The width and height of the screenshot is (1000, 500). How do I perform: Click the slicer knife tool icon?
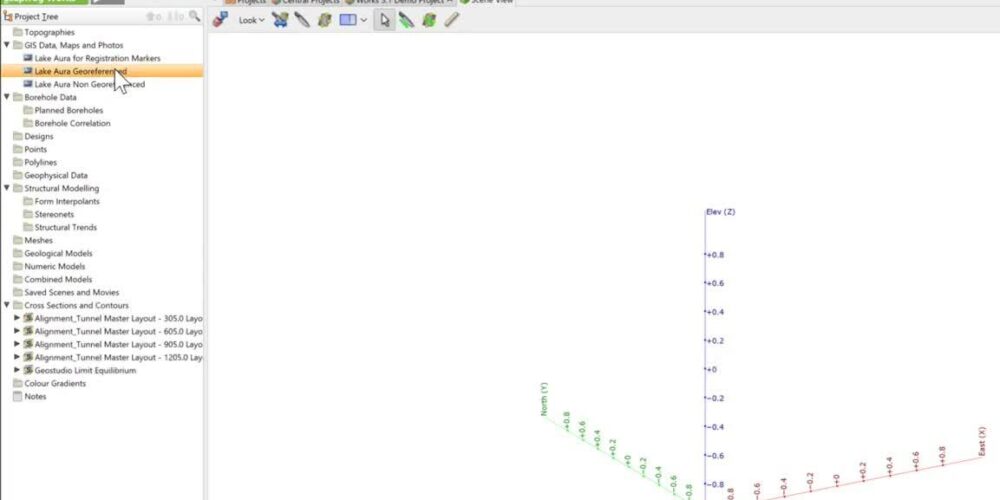[302, 20]
